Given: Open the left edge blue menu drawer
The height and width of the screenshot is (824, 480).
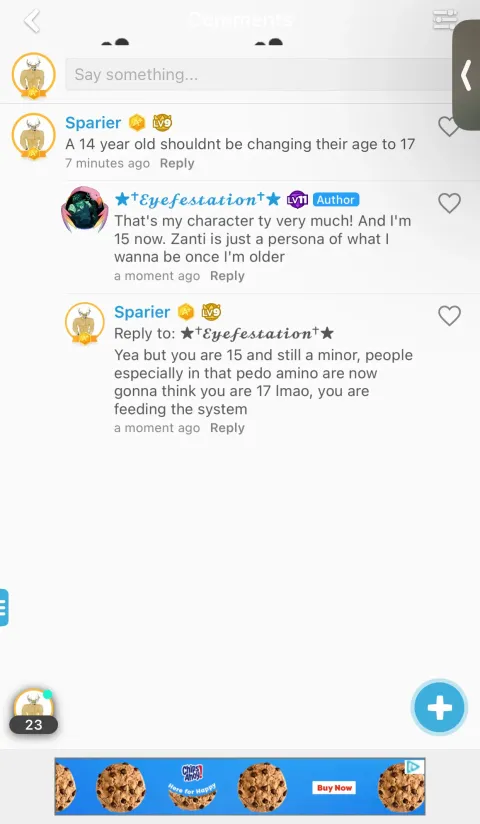Looking at the screenshot, I should 4,607.
